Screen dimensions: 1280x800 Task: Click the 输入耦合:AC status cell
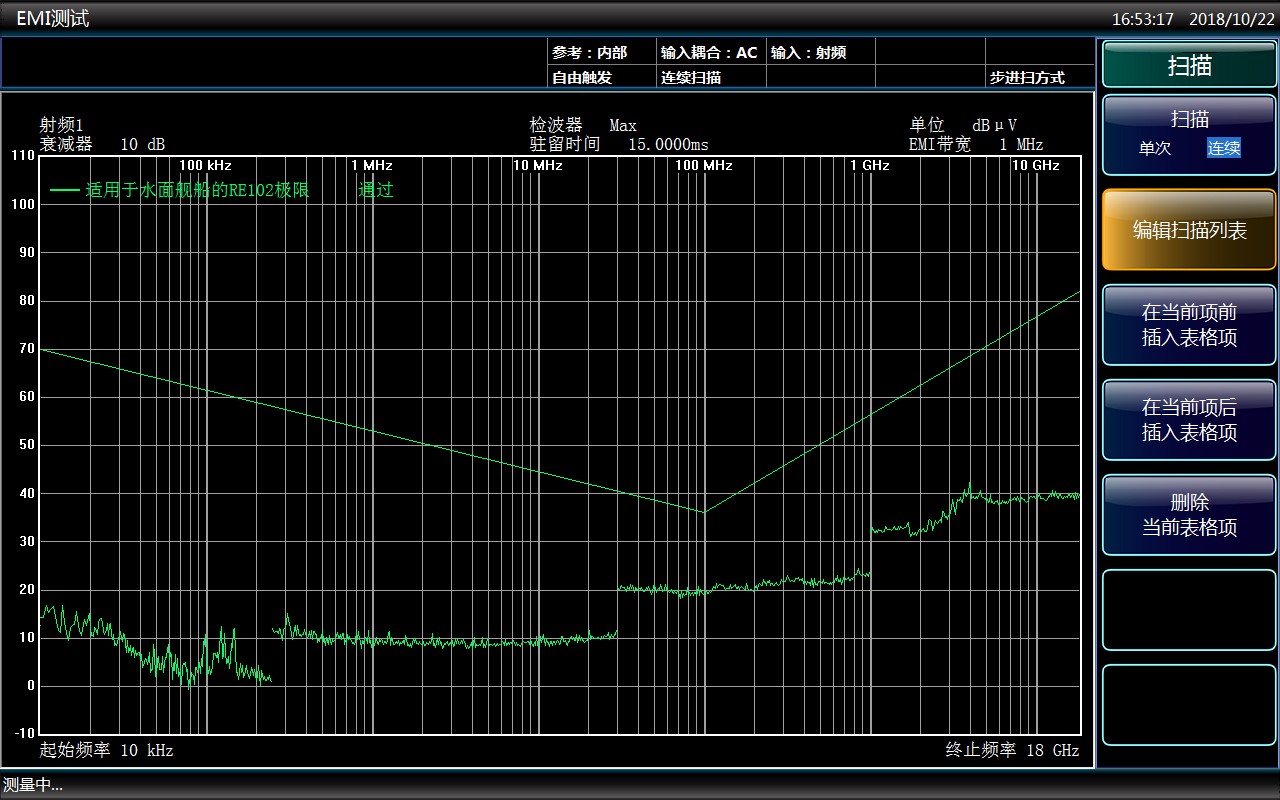[709, 53]
